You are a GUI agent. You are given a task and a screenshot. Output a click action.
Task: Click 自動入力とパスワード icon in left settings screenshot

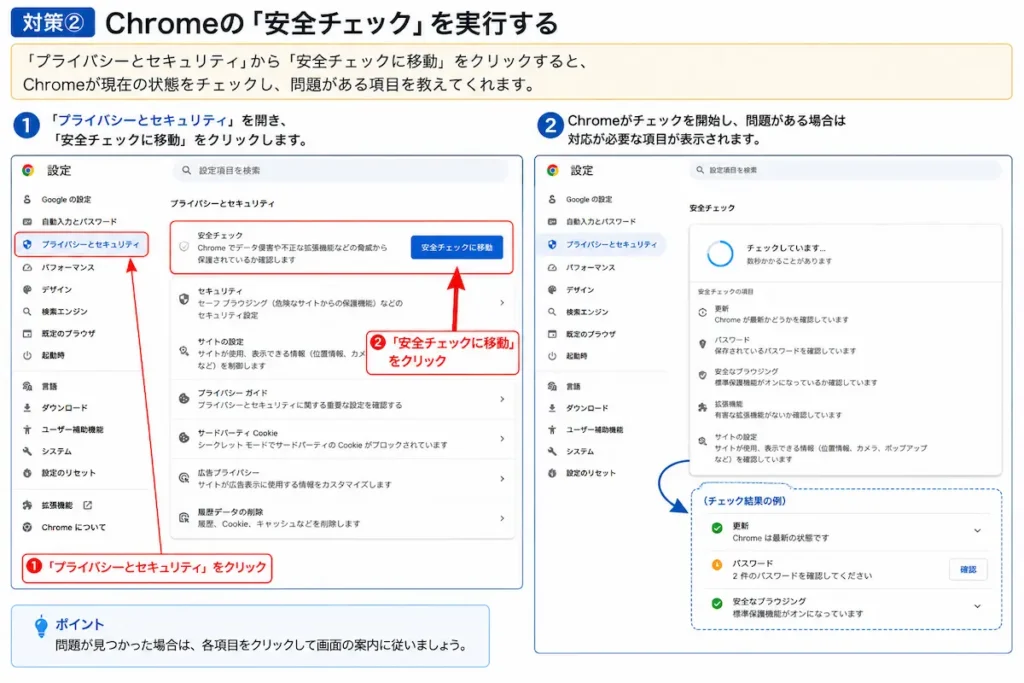[x=27, y=221]
